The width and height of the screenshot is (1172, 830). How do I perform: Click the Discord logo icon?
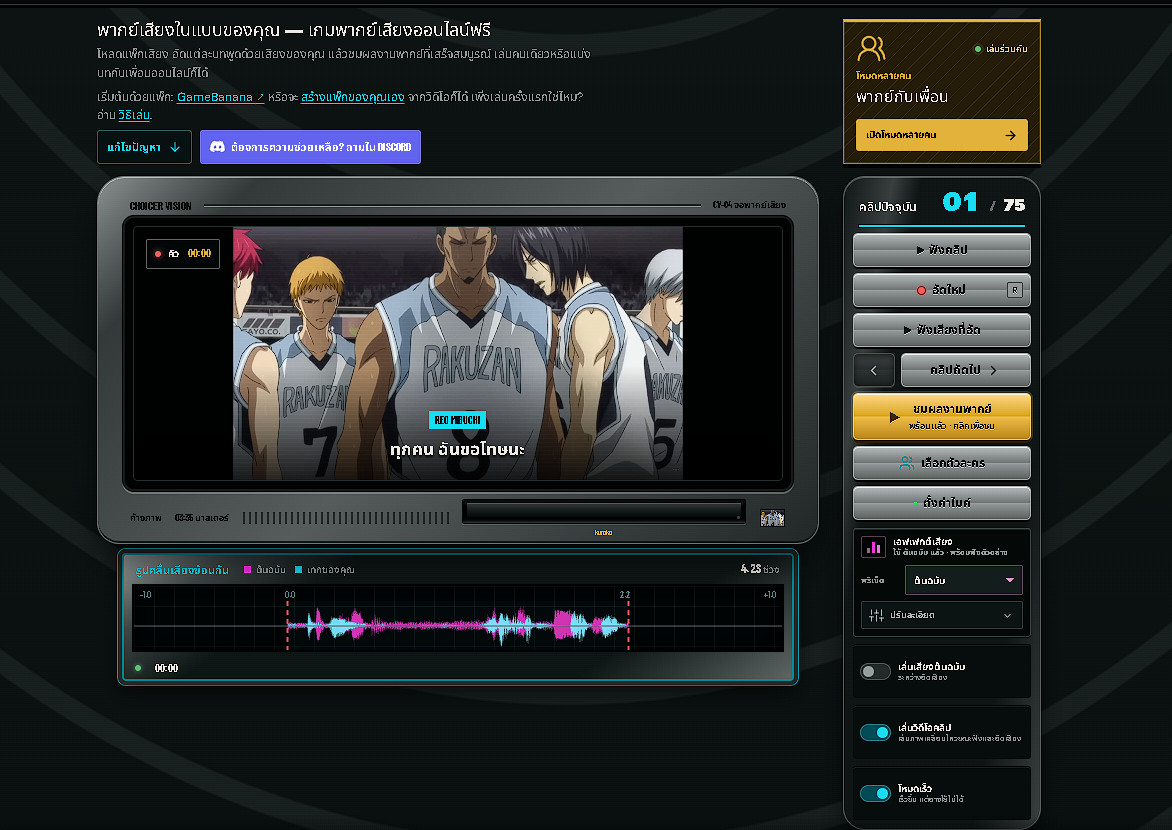click(x=218, y=147)
